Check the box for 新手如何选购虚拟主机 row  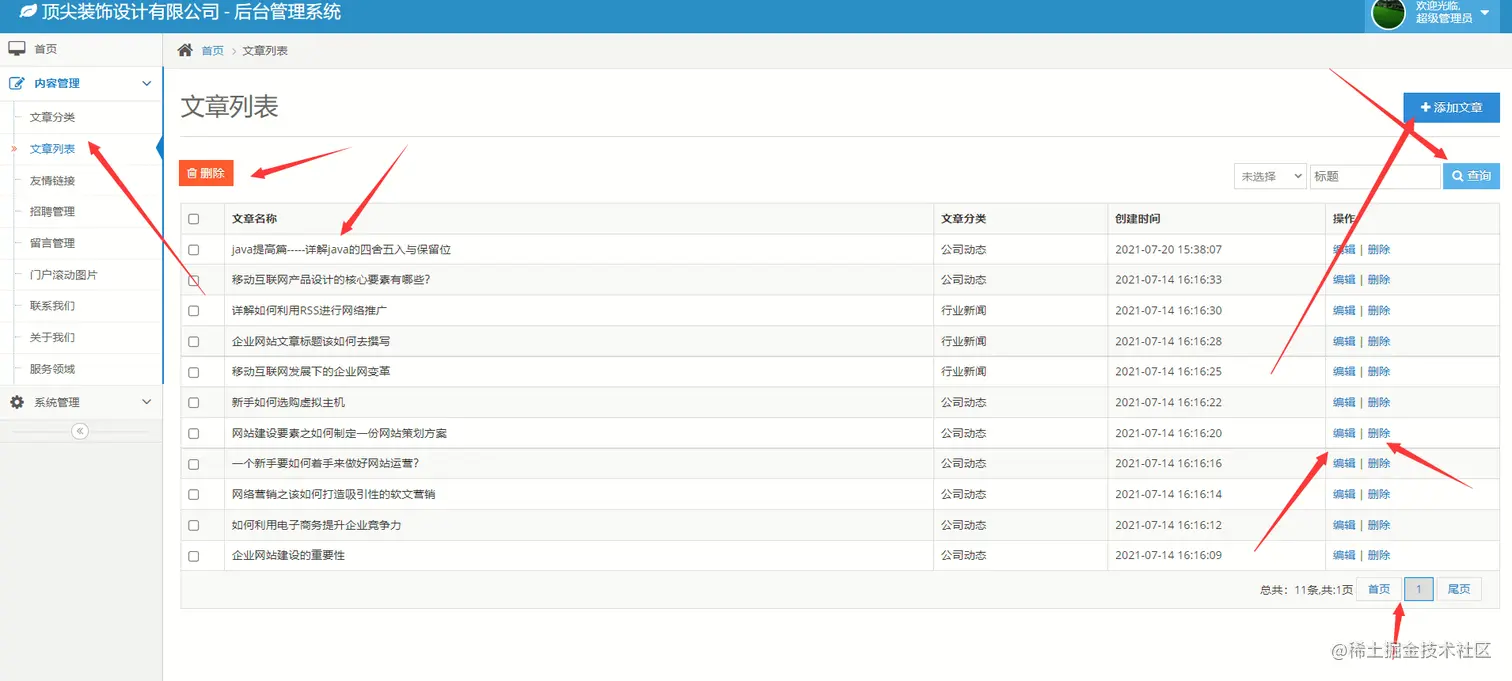coord(194,403)
